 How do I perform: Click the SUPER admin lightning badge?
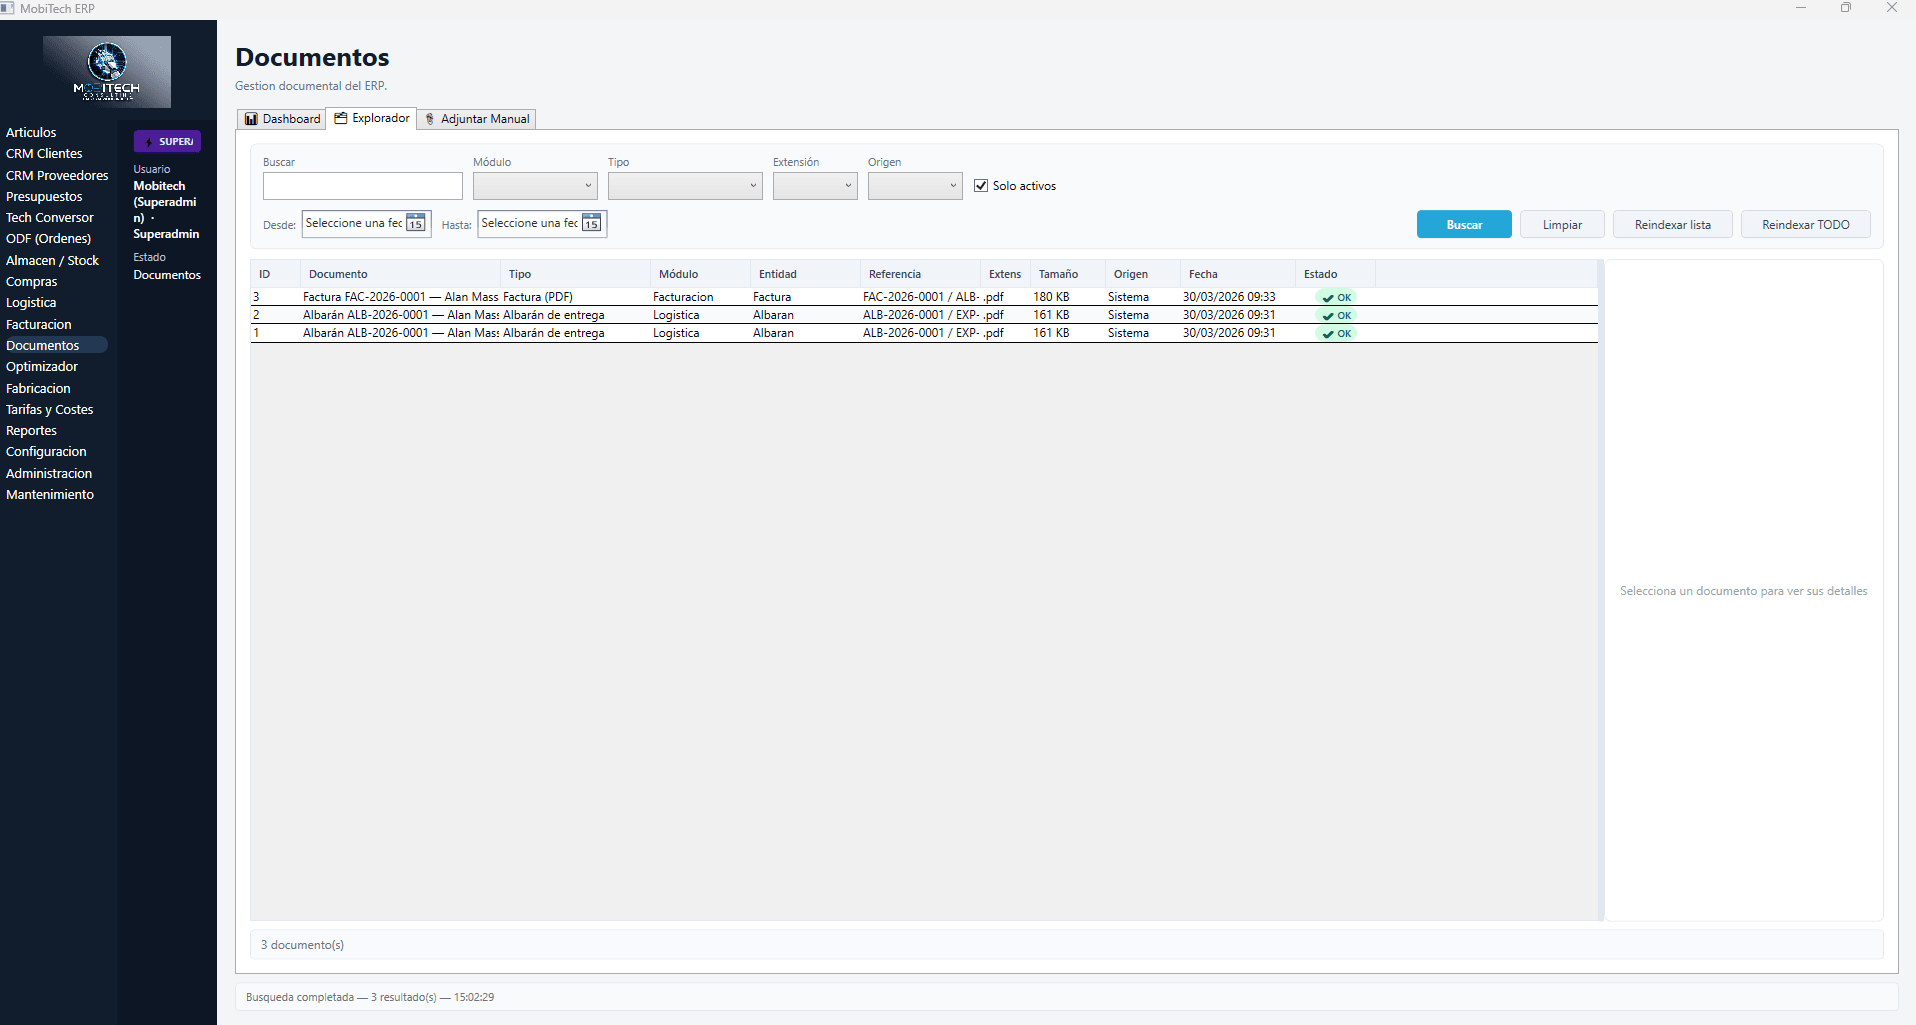167,142
